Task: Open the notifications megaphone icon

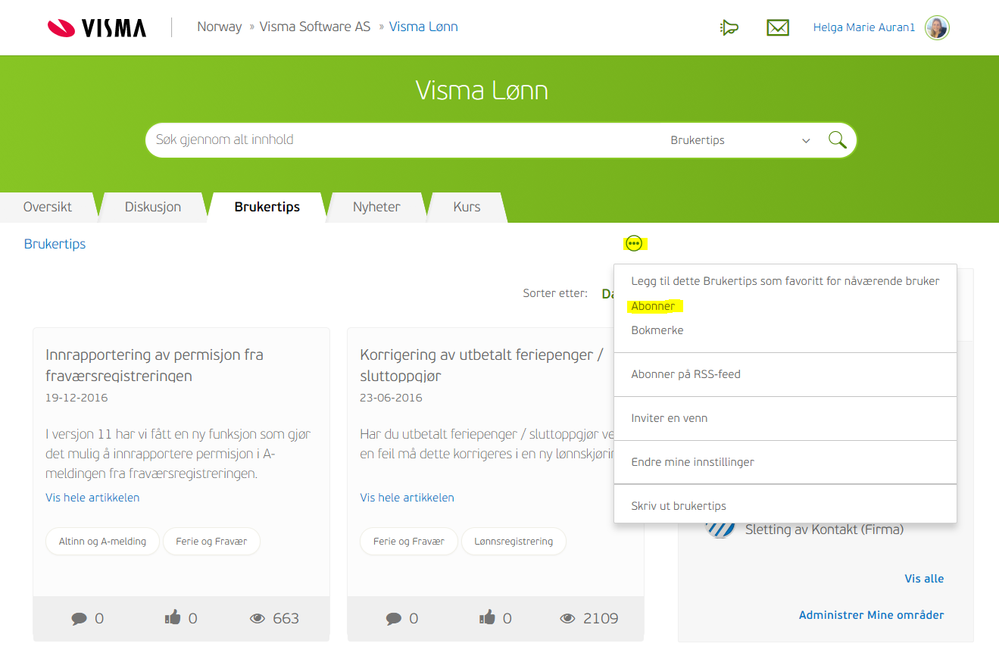Action: point(729,27)
